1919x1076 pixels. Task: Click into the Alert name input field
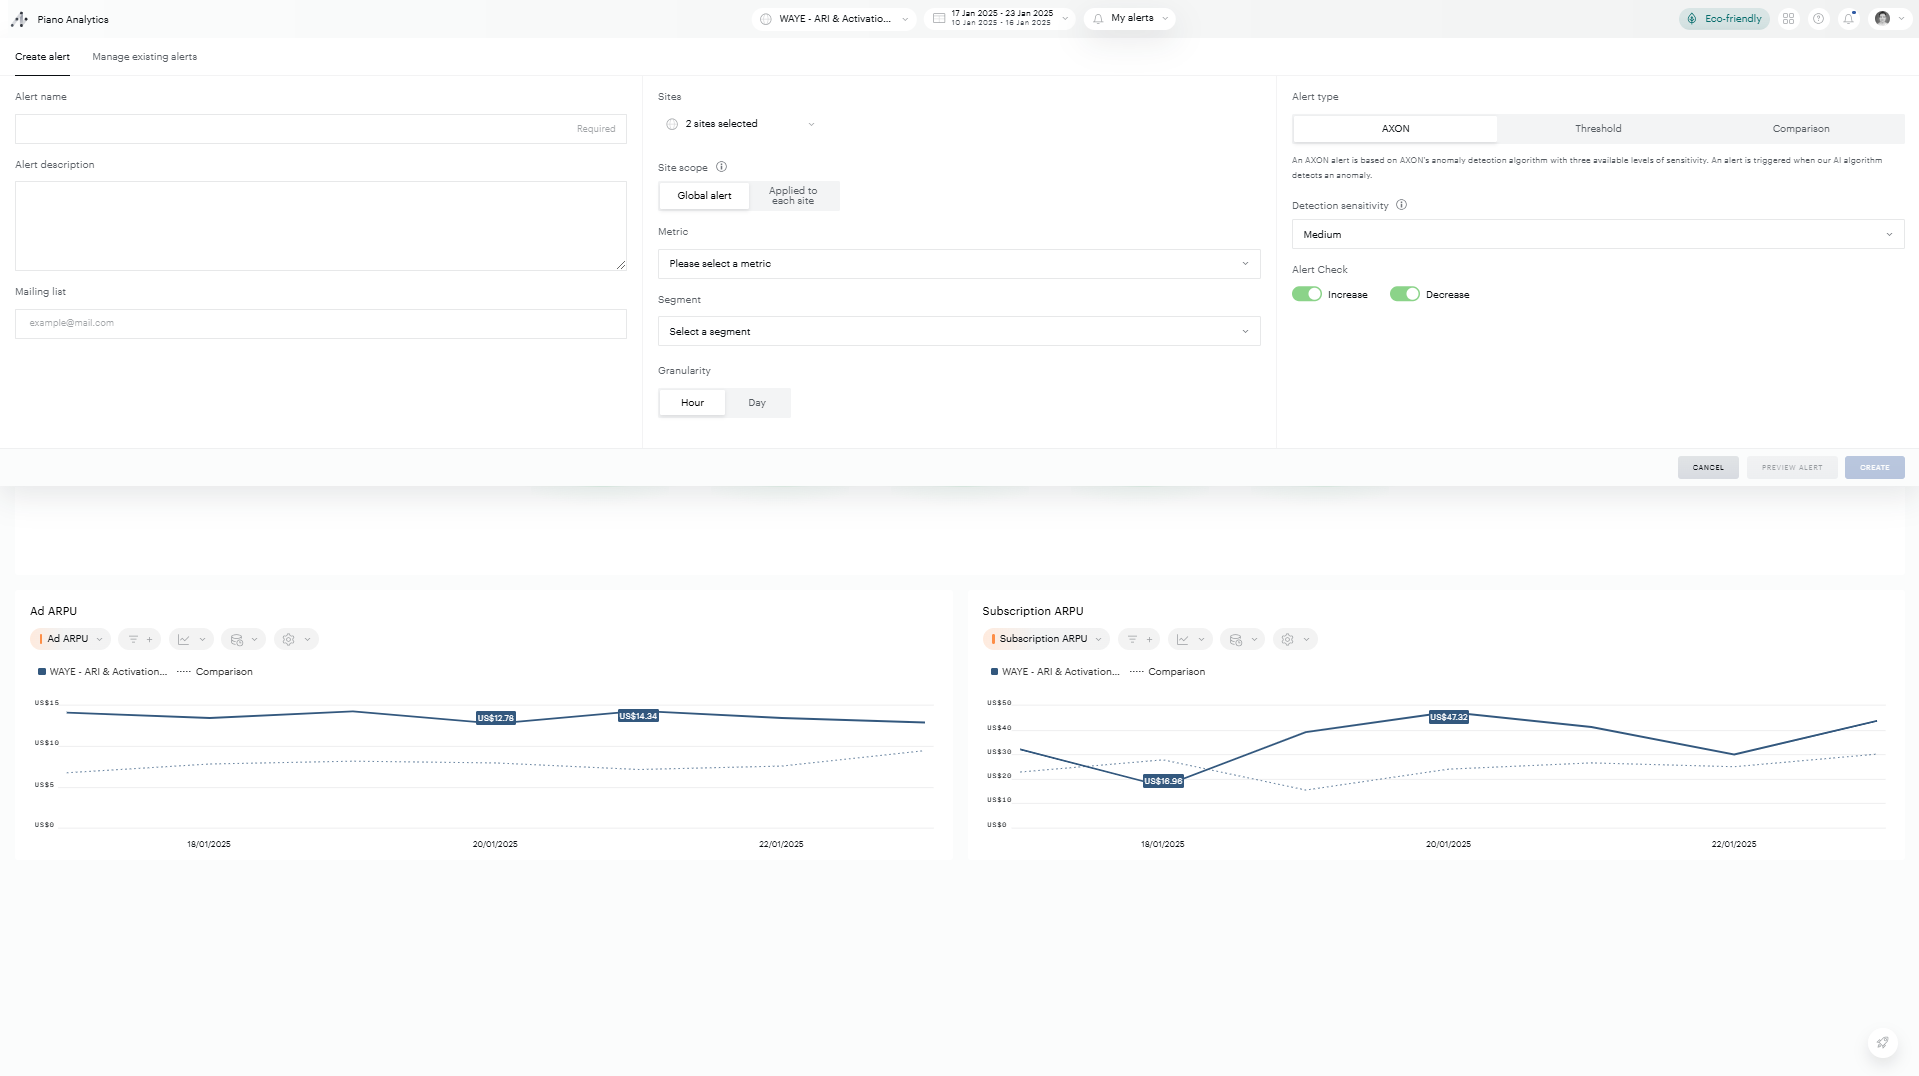coord(320,129)
